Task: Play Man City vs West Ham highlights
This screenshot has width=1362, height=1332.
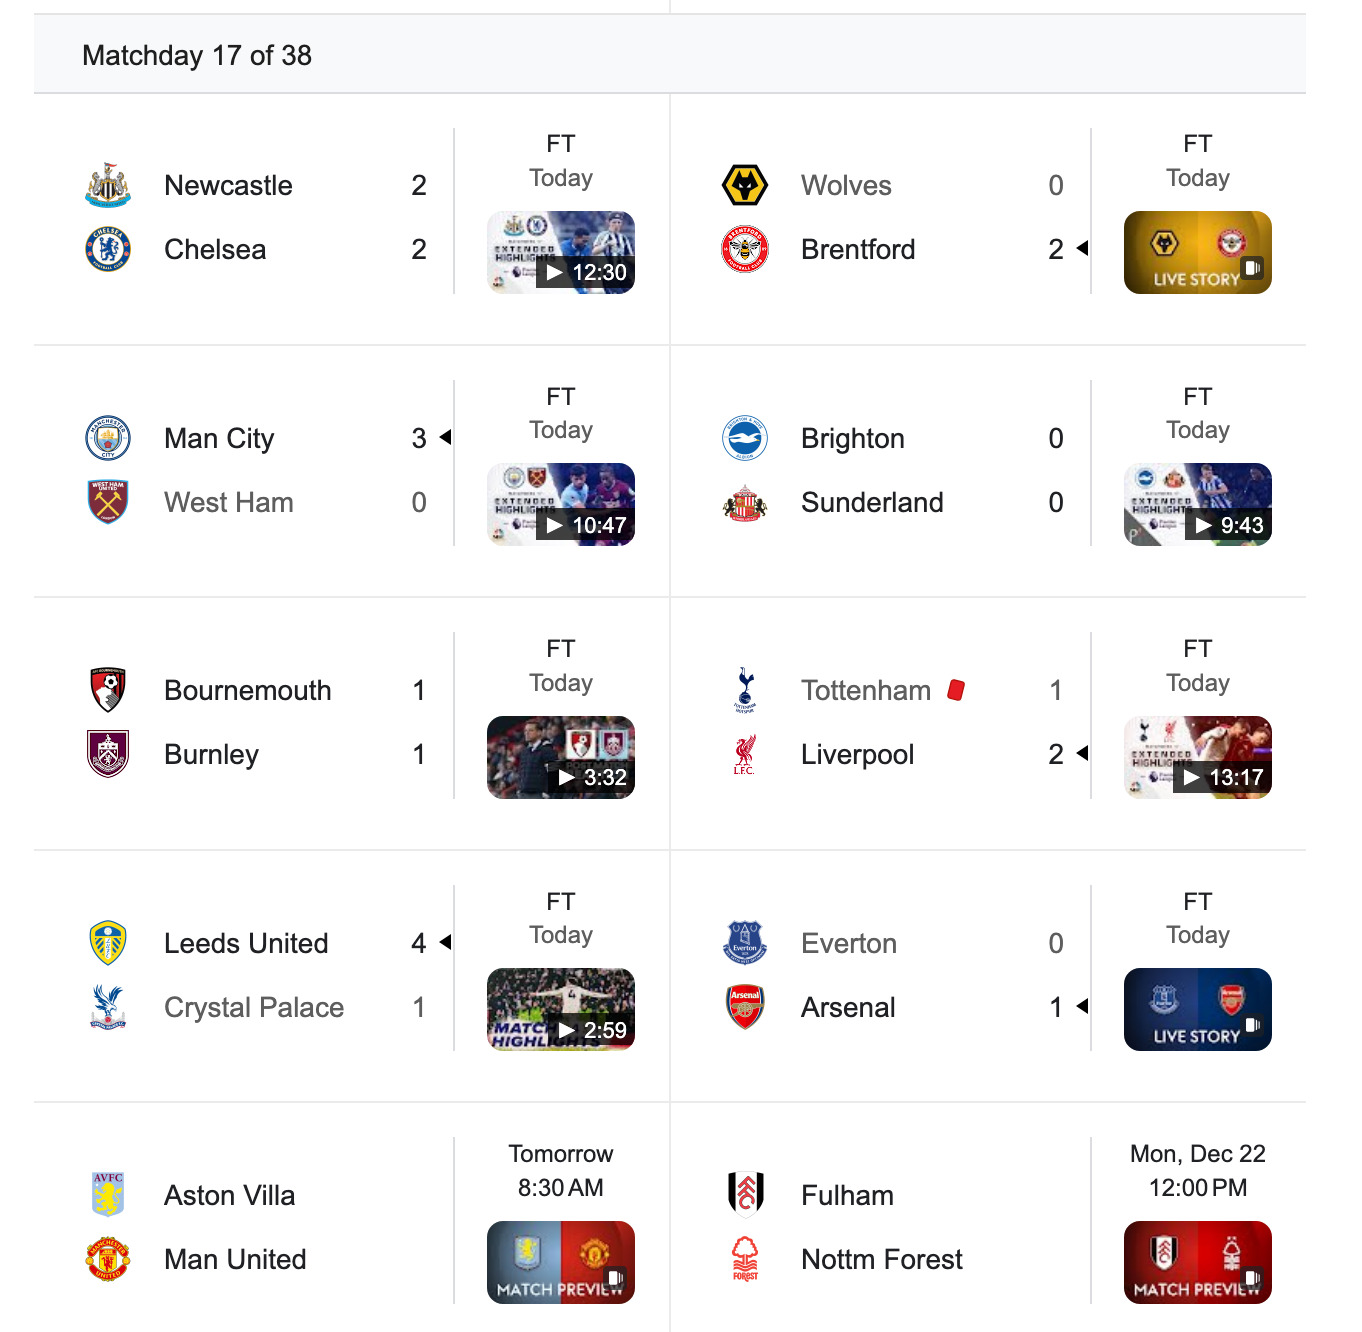Action: click(561, 505)
